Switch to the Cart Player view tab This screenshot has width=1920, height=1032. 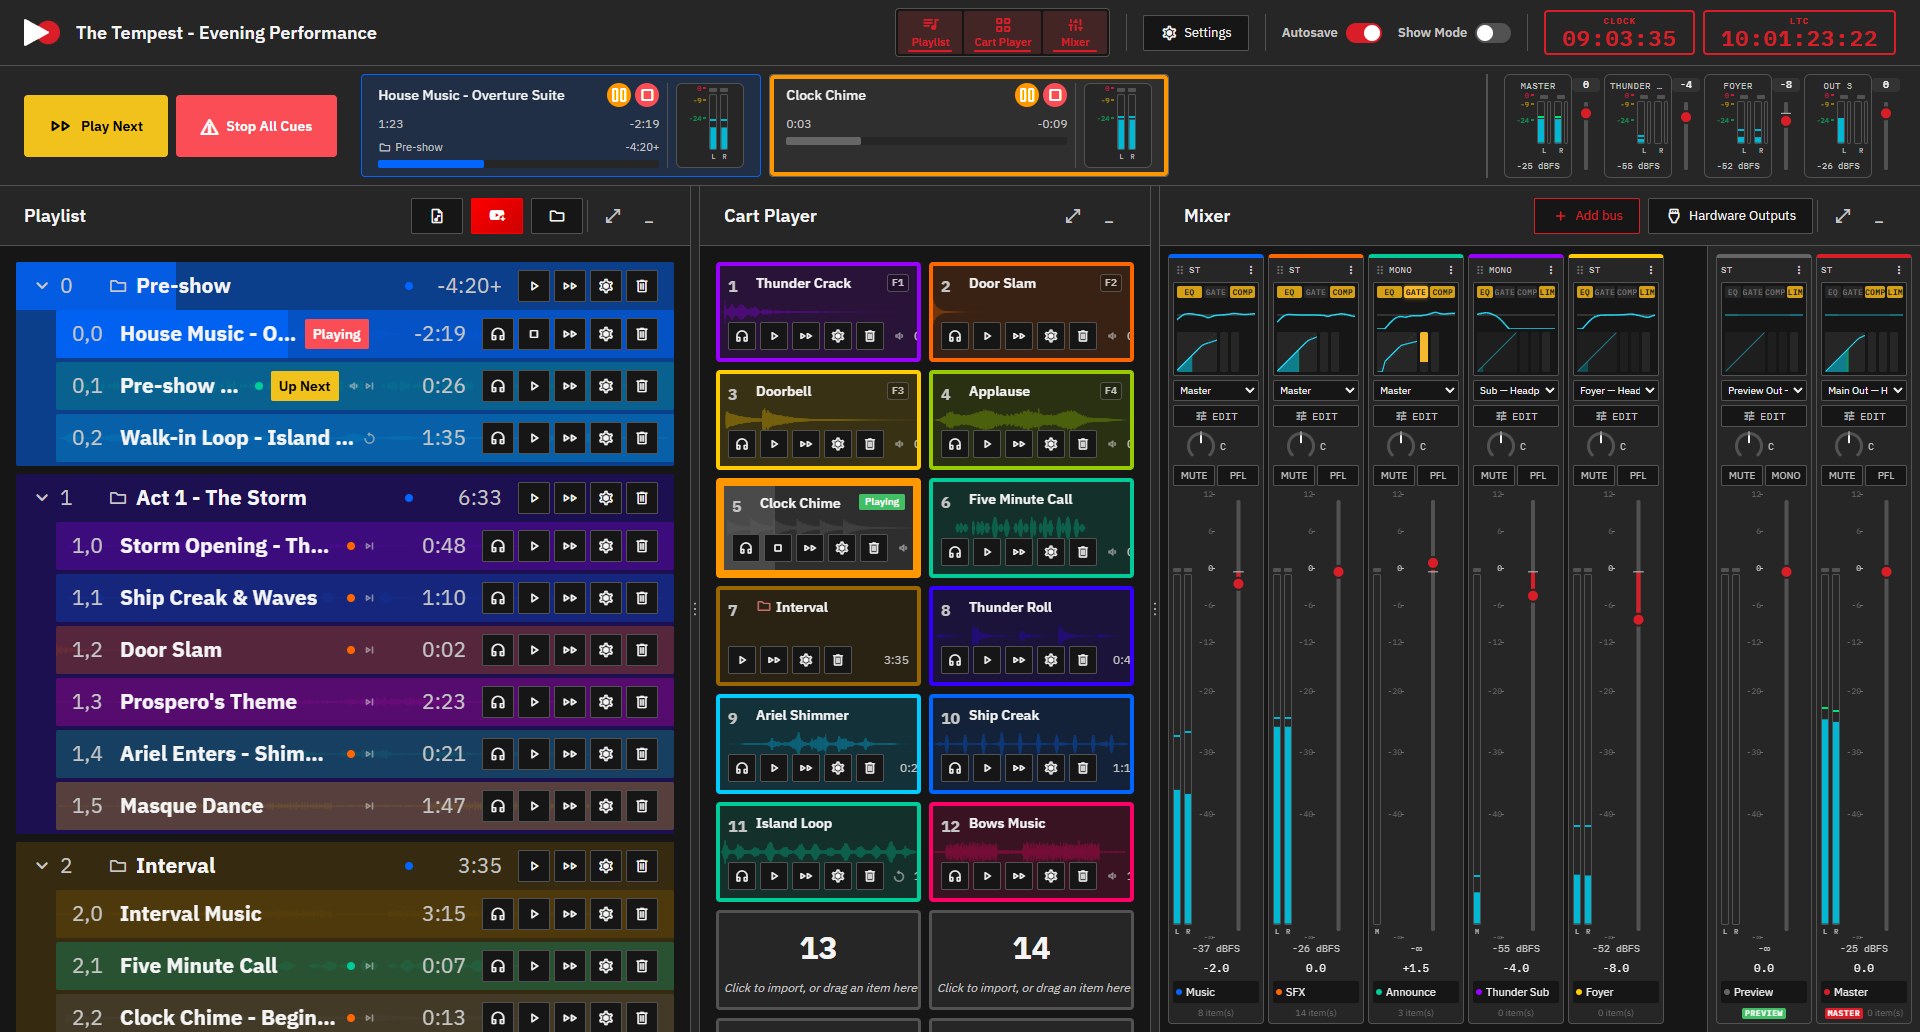pos(1002,32)
